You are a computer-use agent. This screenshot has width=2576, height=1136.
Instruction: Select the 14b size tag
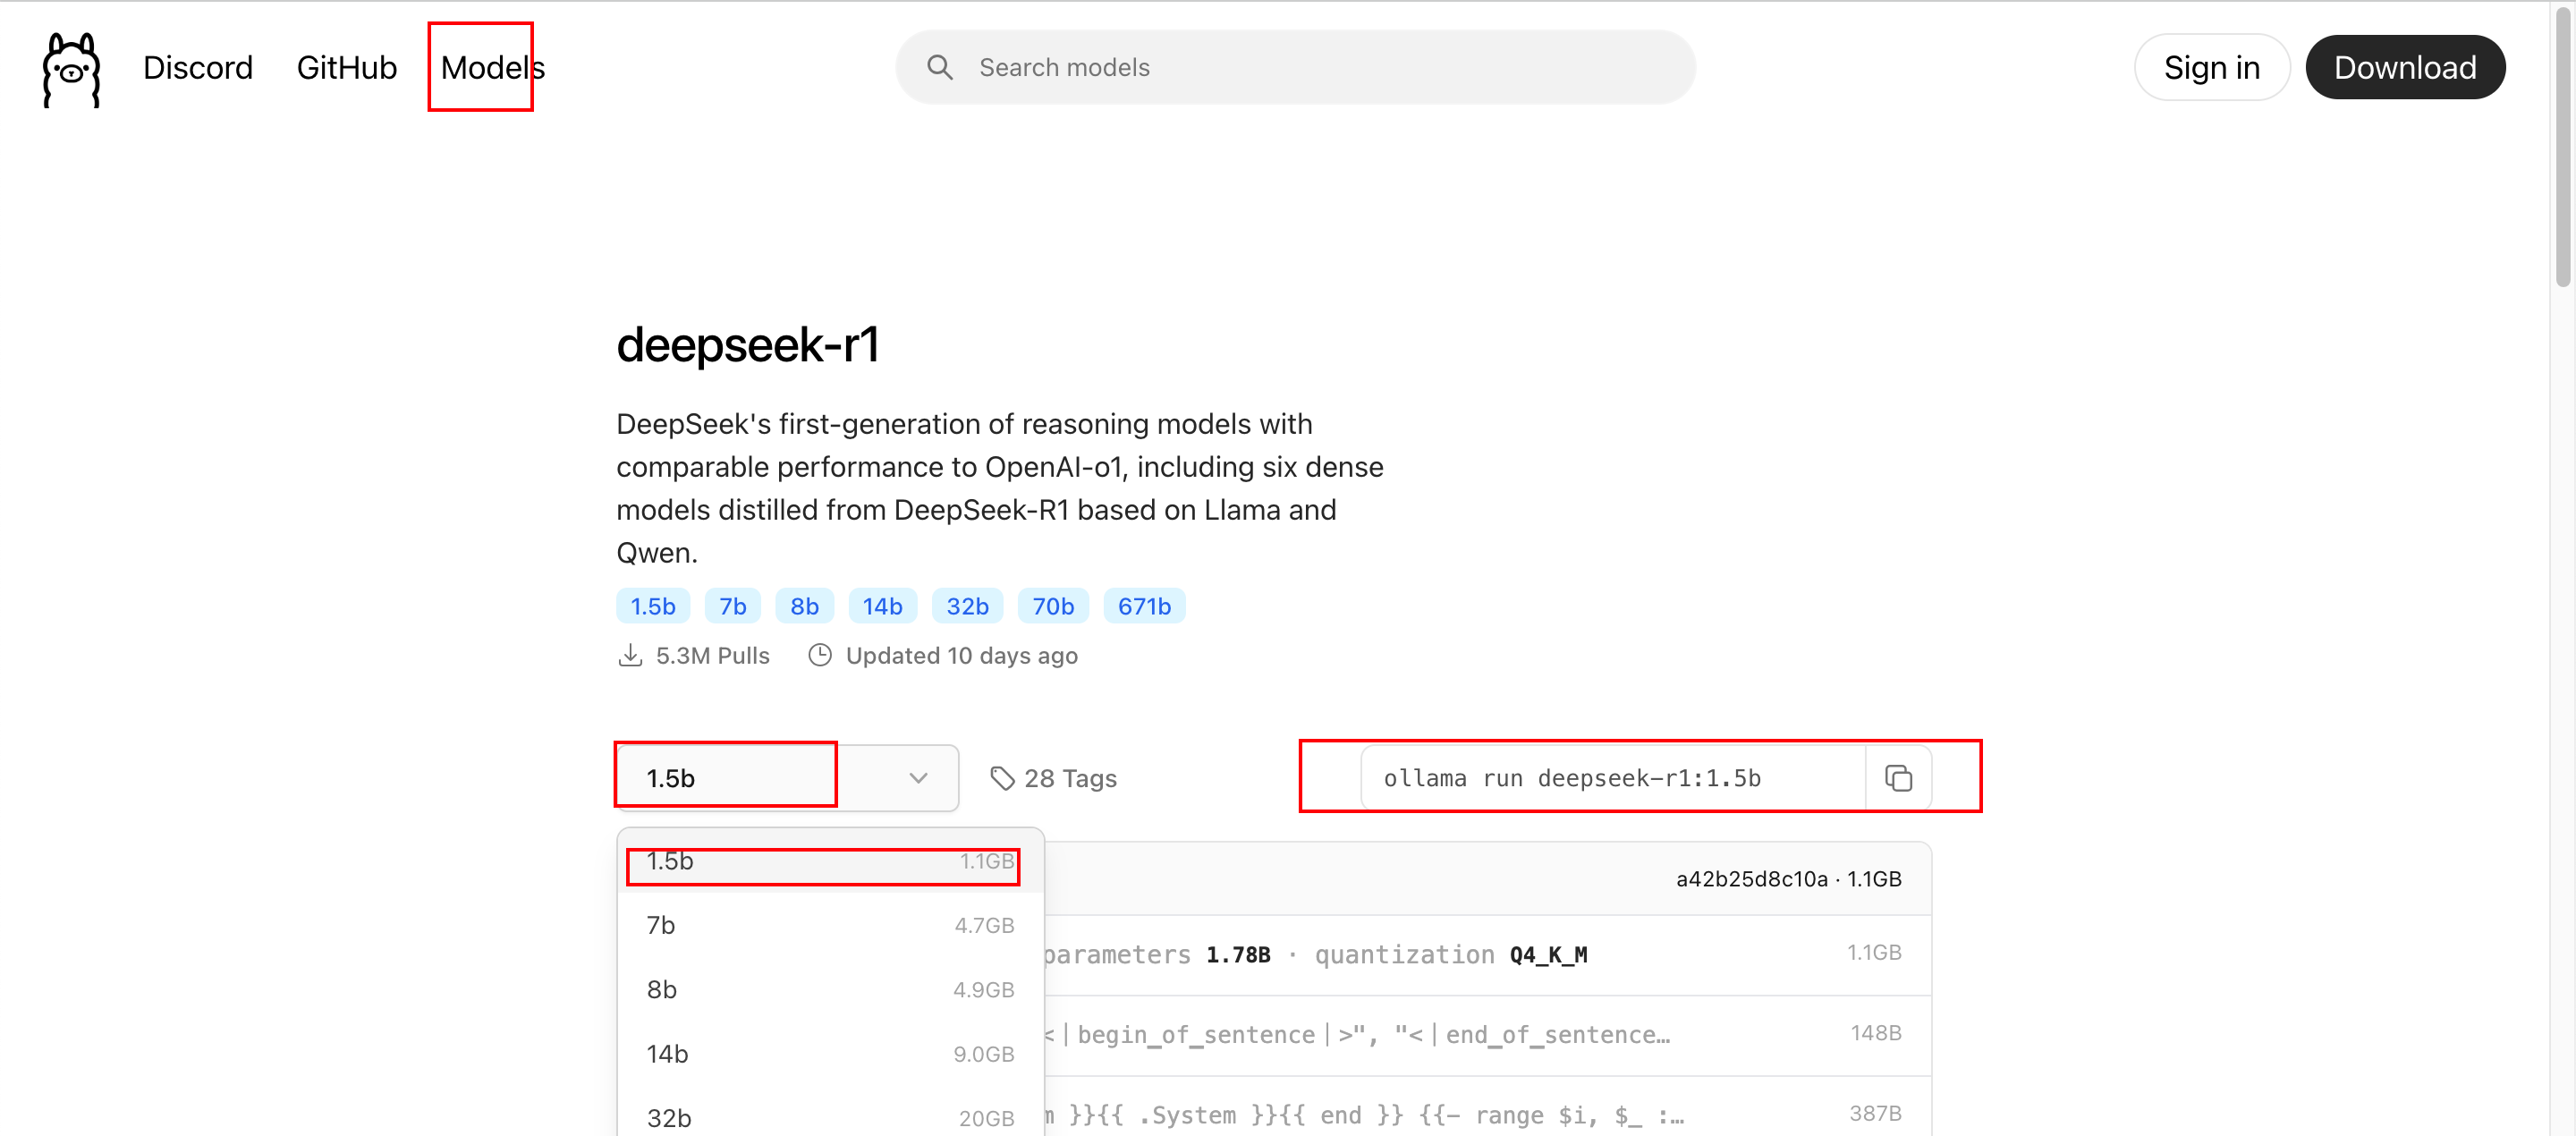click(882, 606)
